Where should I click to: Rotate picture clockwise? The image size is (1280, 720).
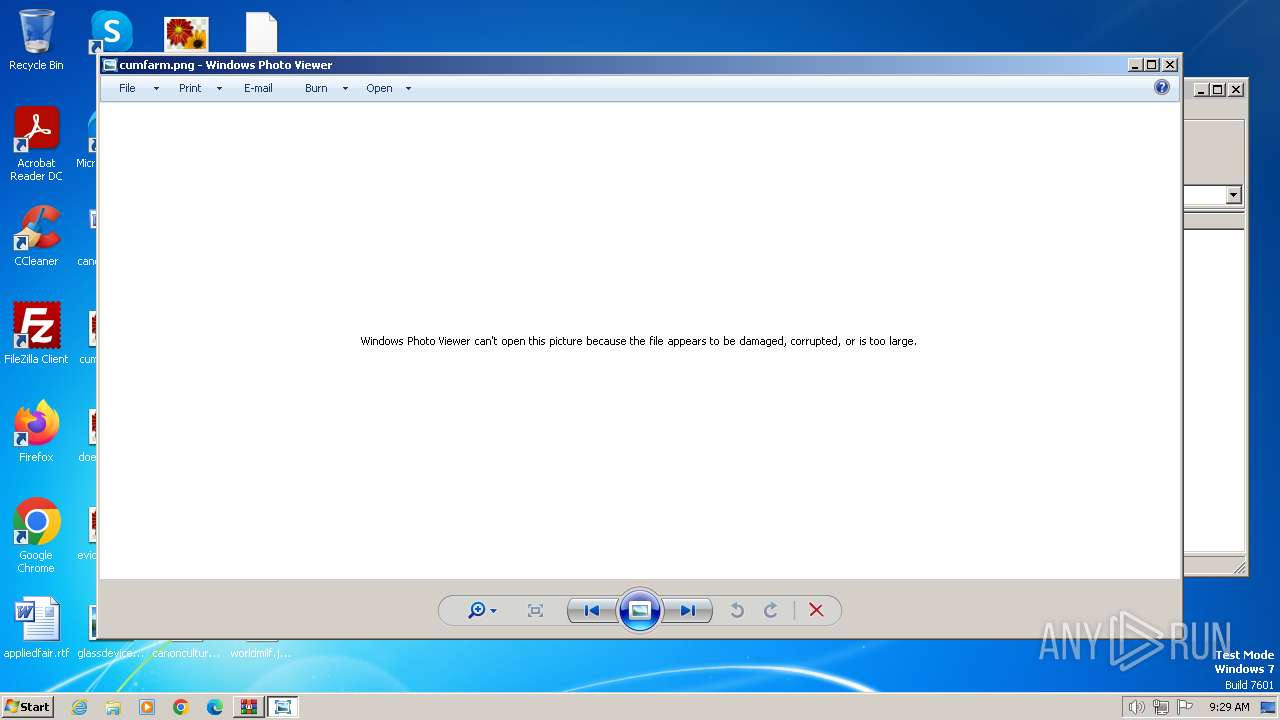[771, 610]
